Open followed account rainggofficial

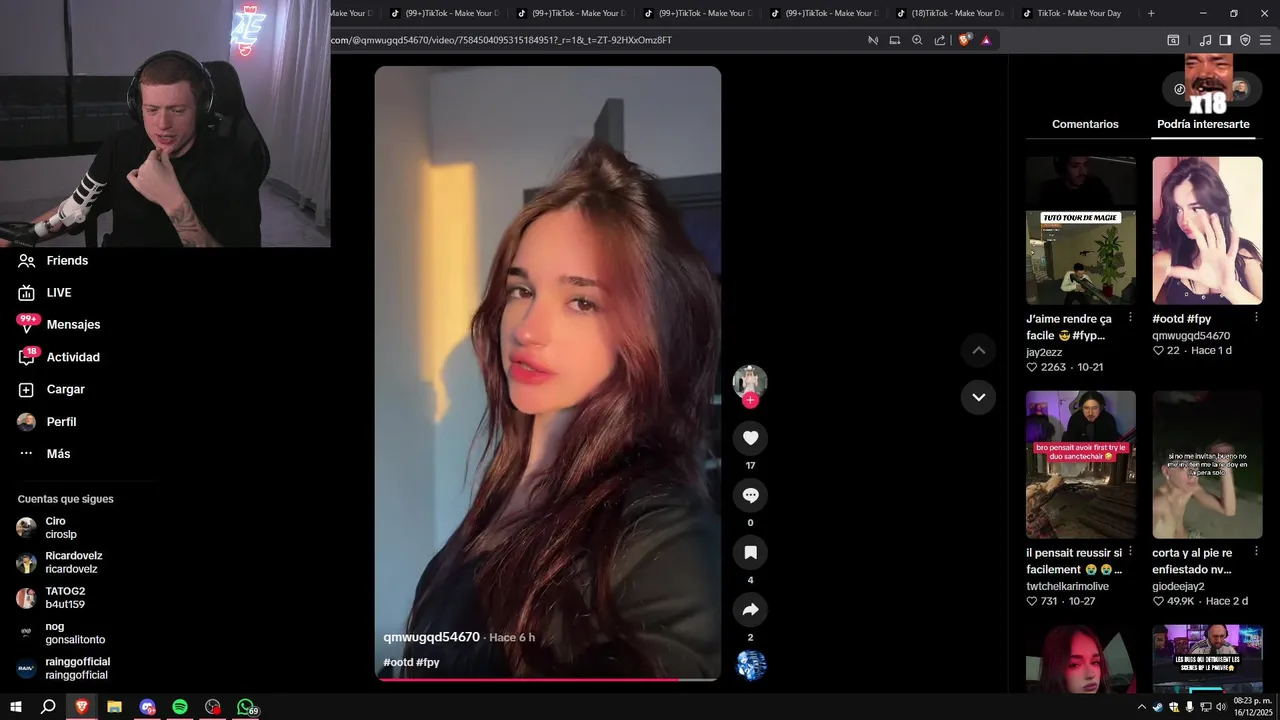click(x=77, y=668)
